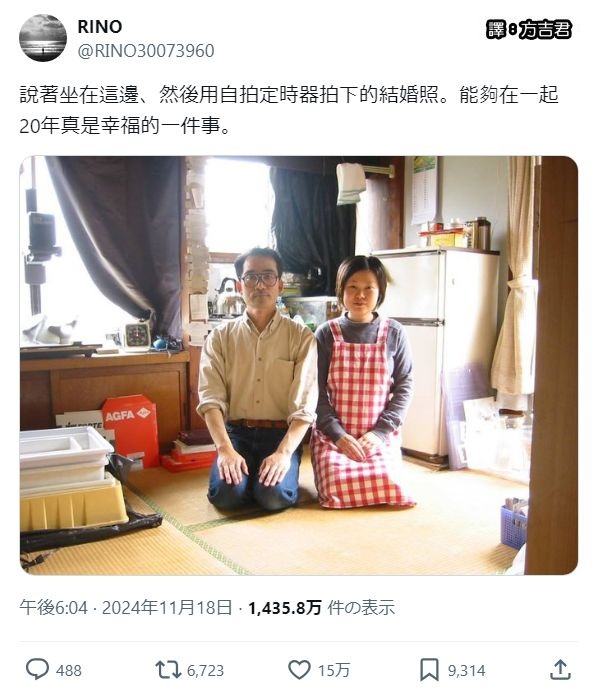Click the red AGFA box in photo
The image size is (598, 698).
point(130,430)
